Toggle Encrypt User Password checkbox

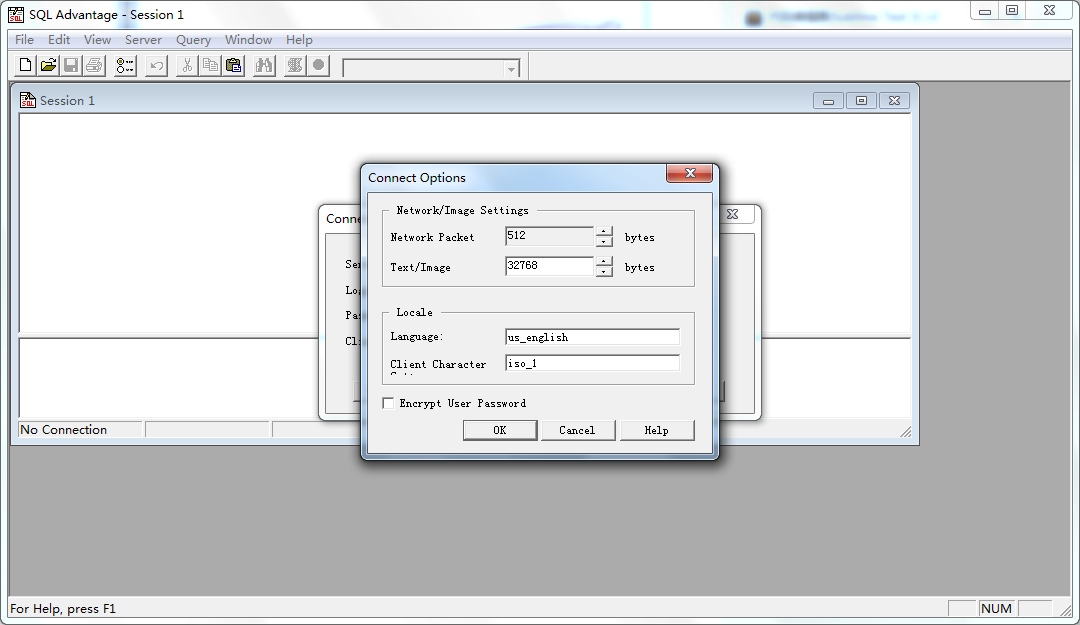[x=388, y=403]
